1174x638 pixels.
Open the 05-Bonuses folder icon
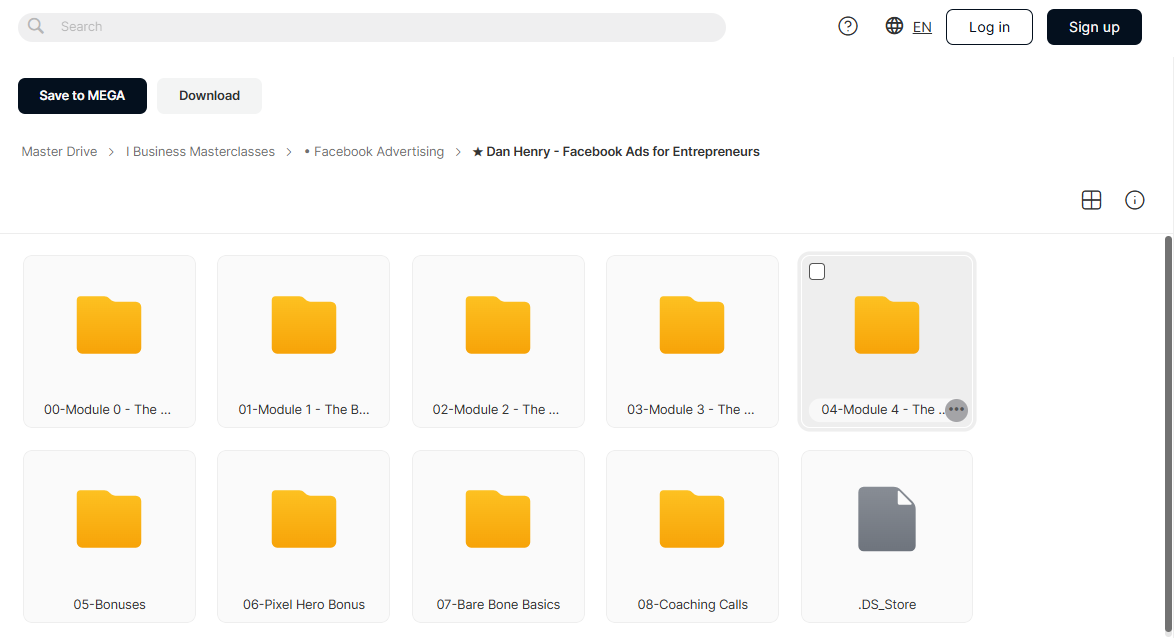coord(109,519)
